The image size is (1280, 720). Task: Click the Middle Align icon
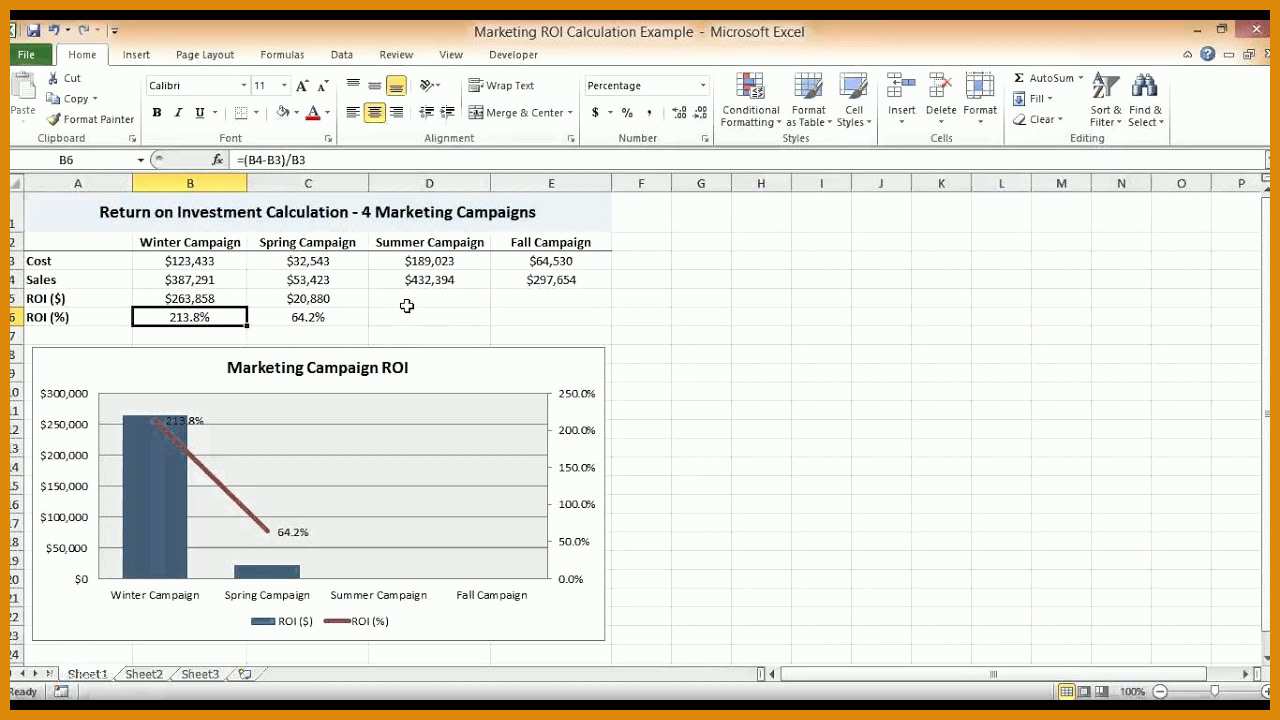(x=375, y=86)
